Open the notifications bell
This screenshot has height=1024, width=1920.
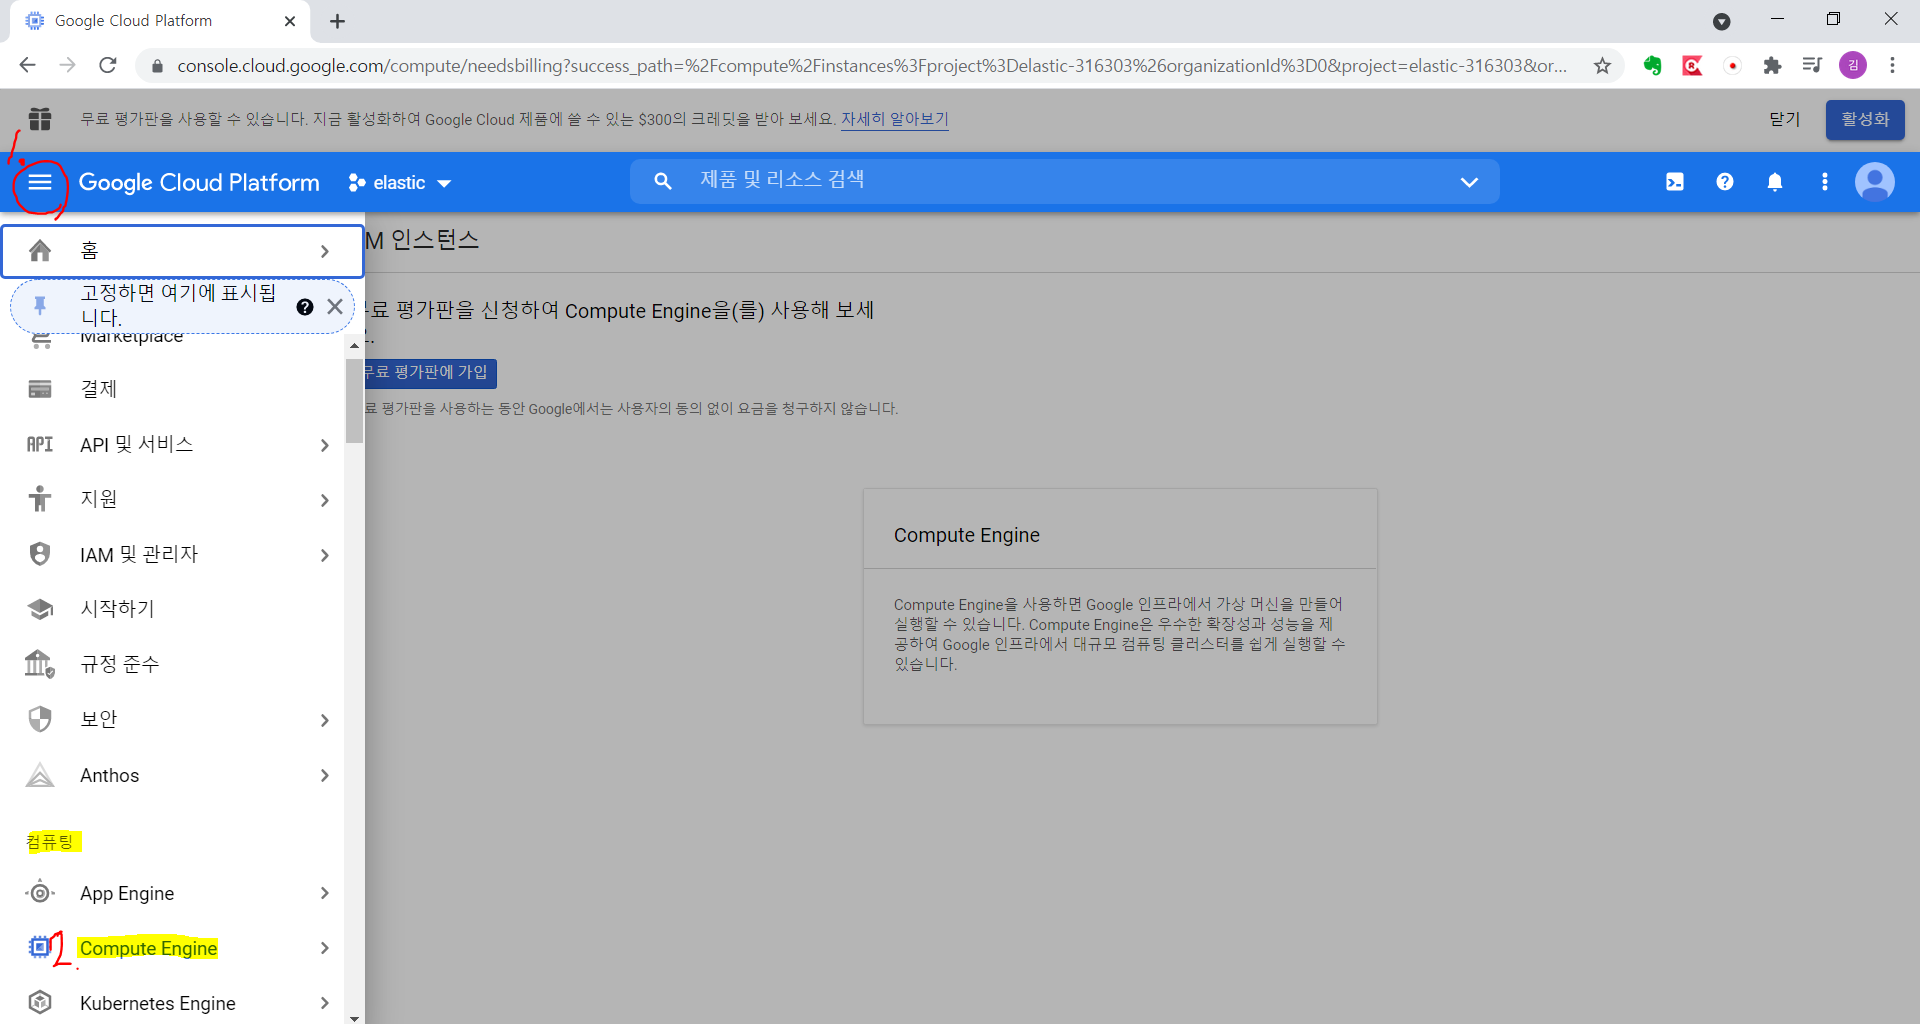click(x=1775, y=182)
